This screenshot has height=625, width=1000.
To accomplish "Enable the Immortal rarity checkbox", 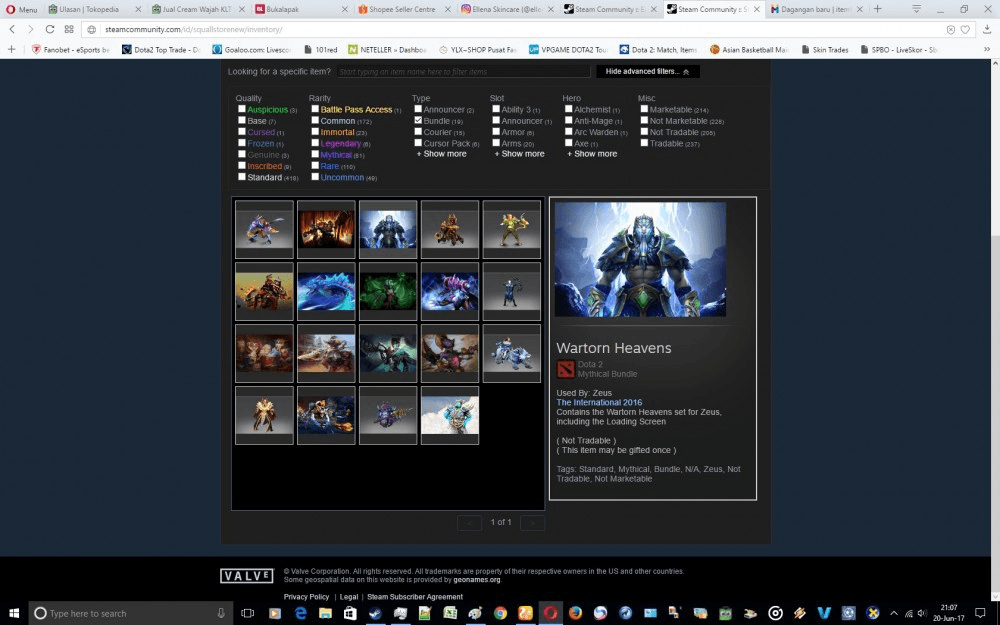I will coord(315,132).
